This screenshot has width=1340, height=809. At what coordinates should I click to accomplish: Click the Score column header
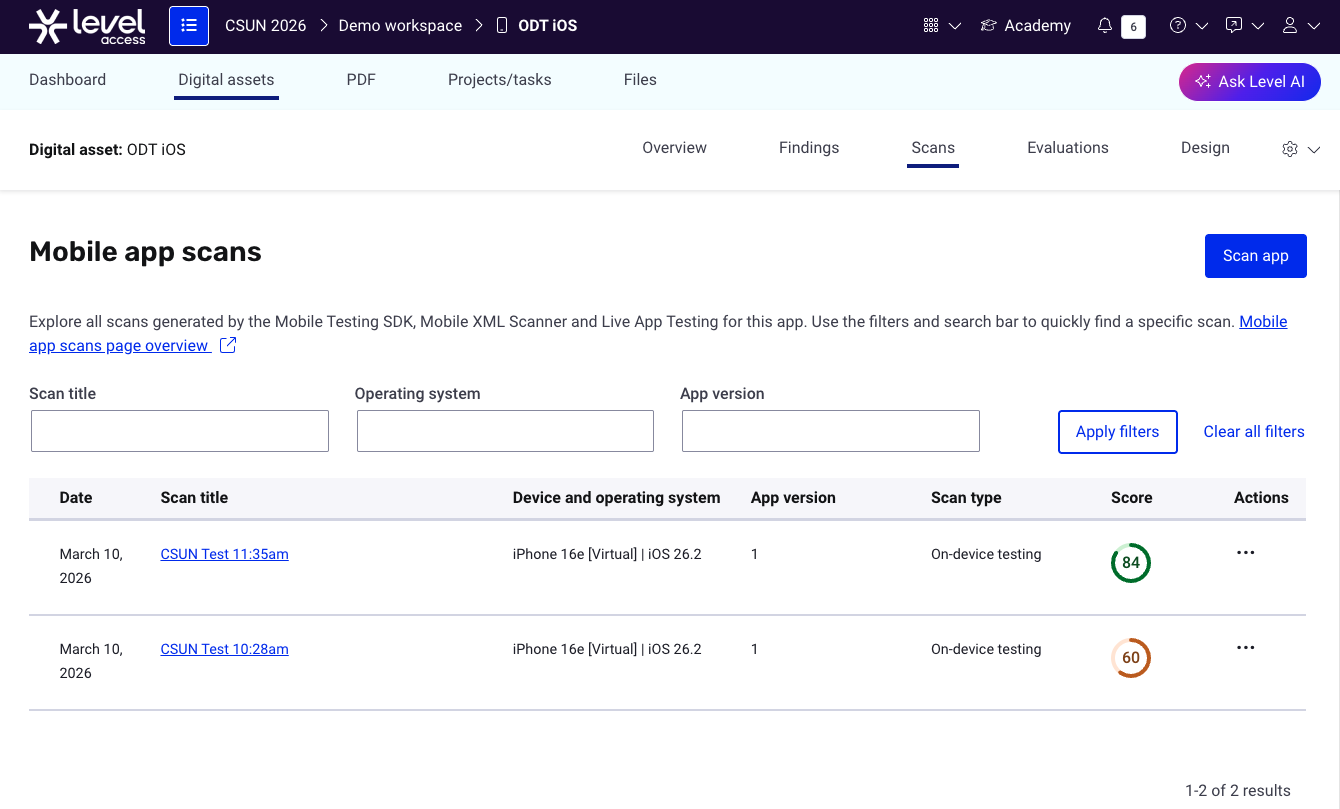pyautogui.click(x=1132, y=498)
